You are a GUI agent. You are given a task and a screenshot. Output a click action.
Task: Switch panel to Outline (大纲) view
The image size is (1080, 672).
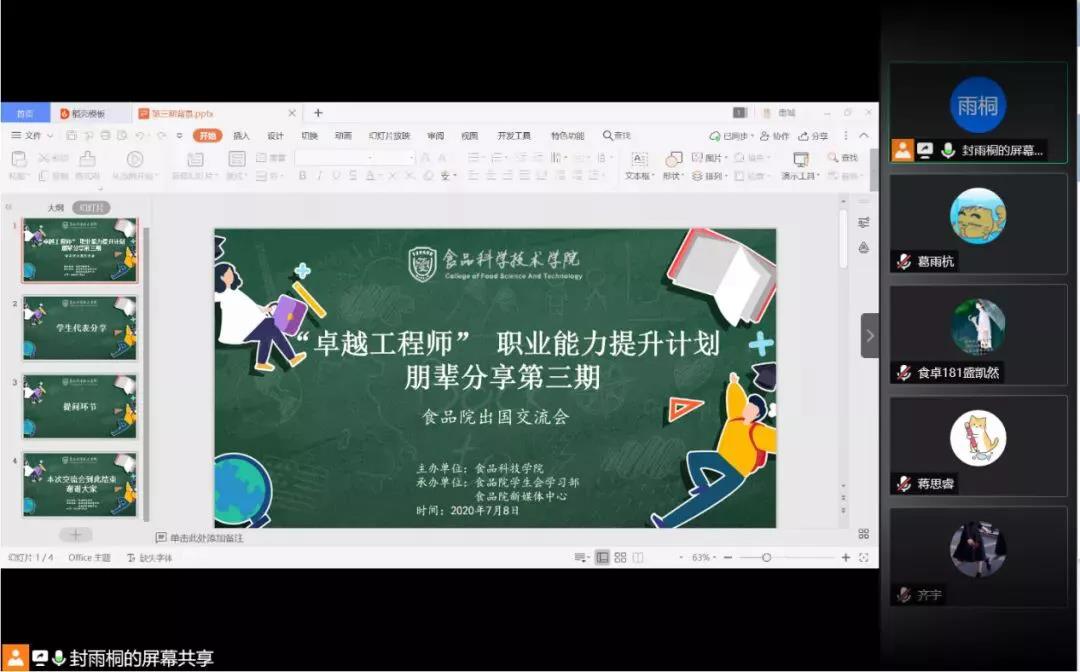click(56, 208)
